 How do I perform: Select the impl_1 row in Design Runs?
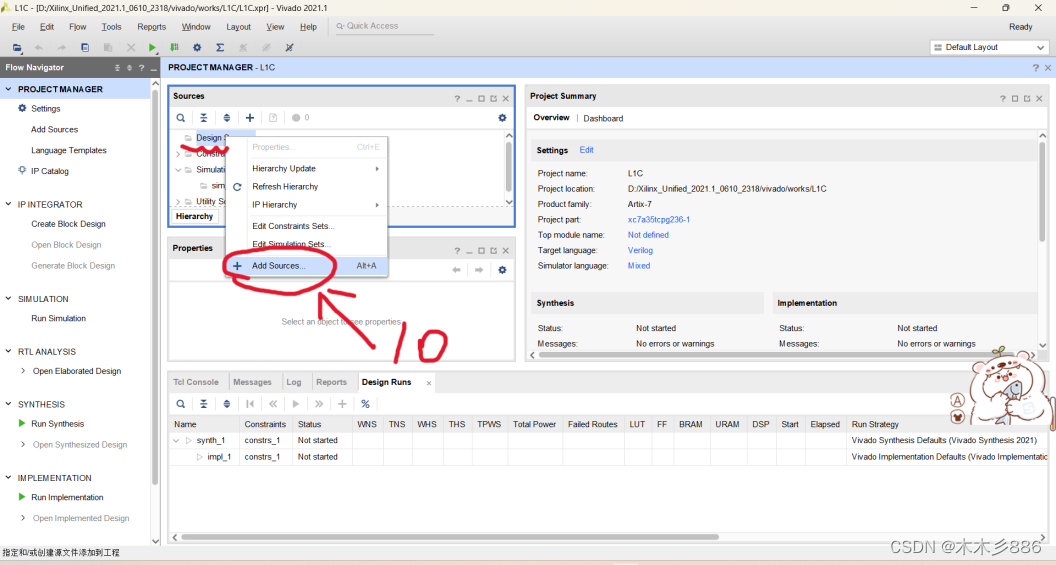click(606, 457)
